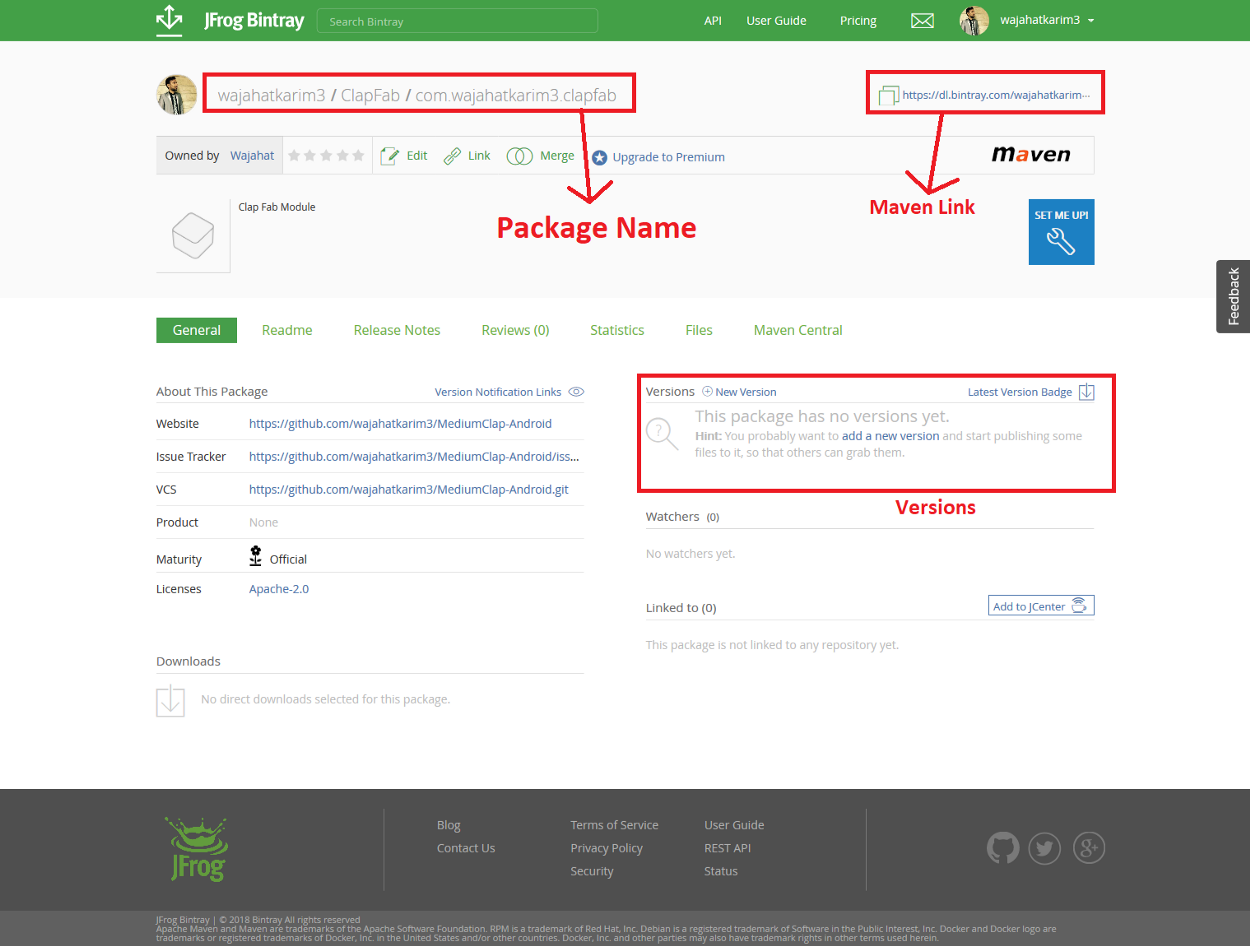Switch to the Release Notes tab
Image resolution: width=1250 pixels, height=946 pixels.
tap(397, 330)
